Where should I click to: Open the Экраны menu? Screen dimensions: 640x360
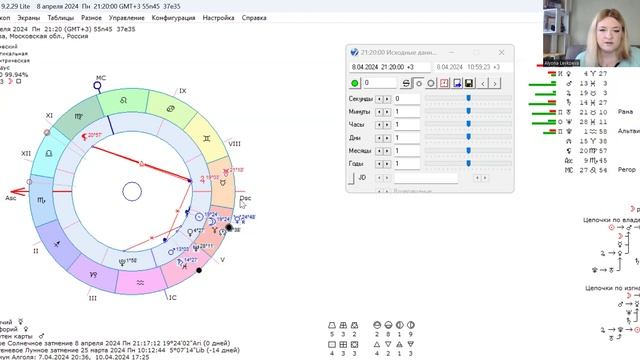[x=29, y=18]
